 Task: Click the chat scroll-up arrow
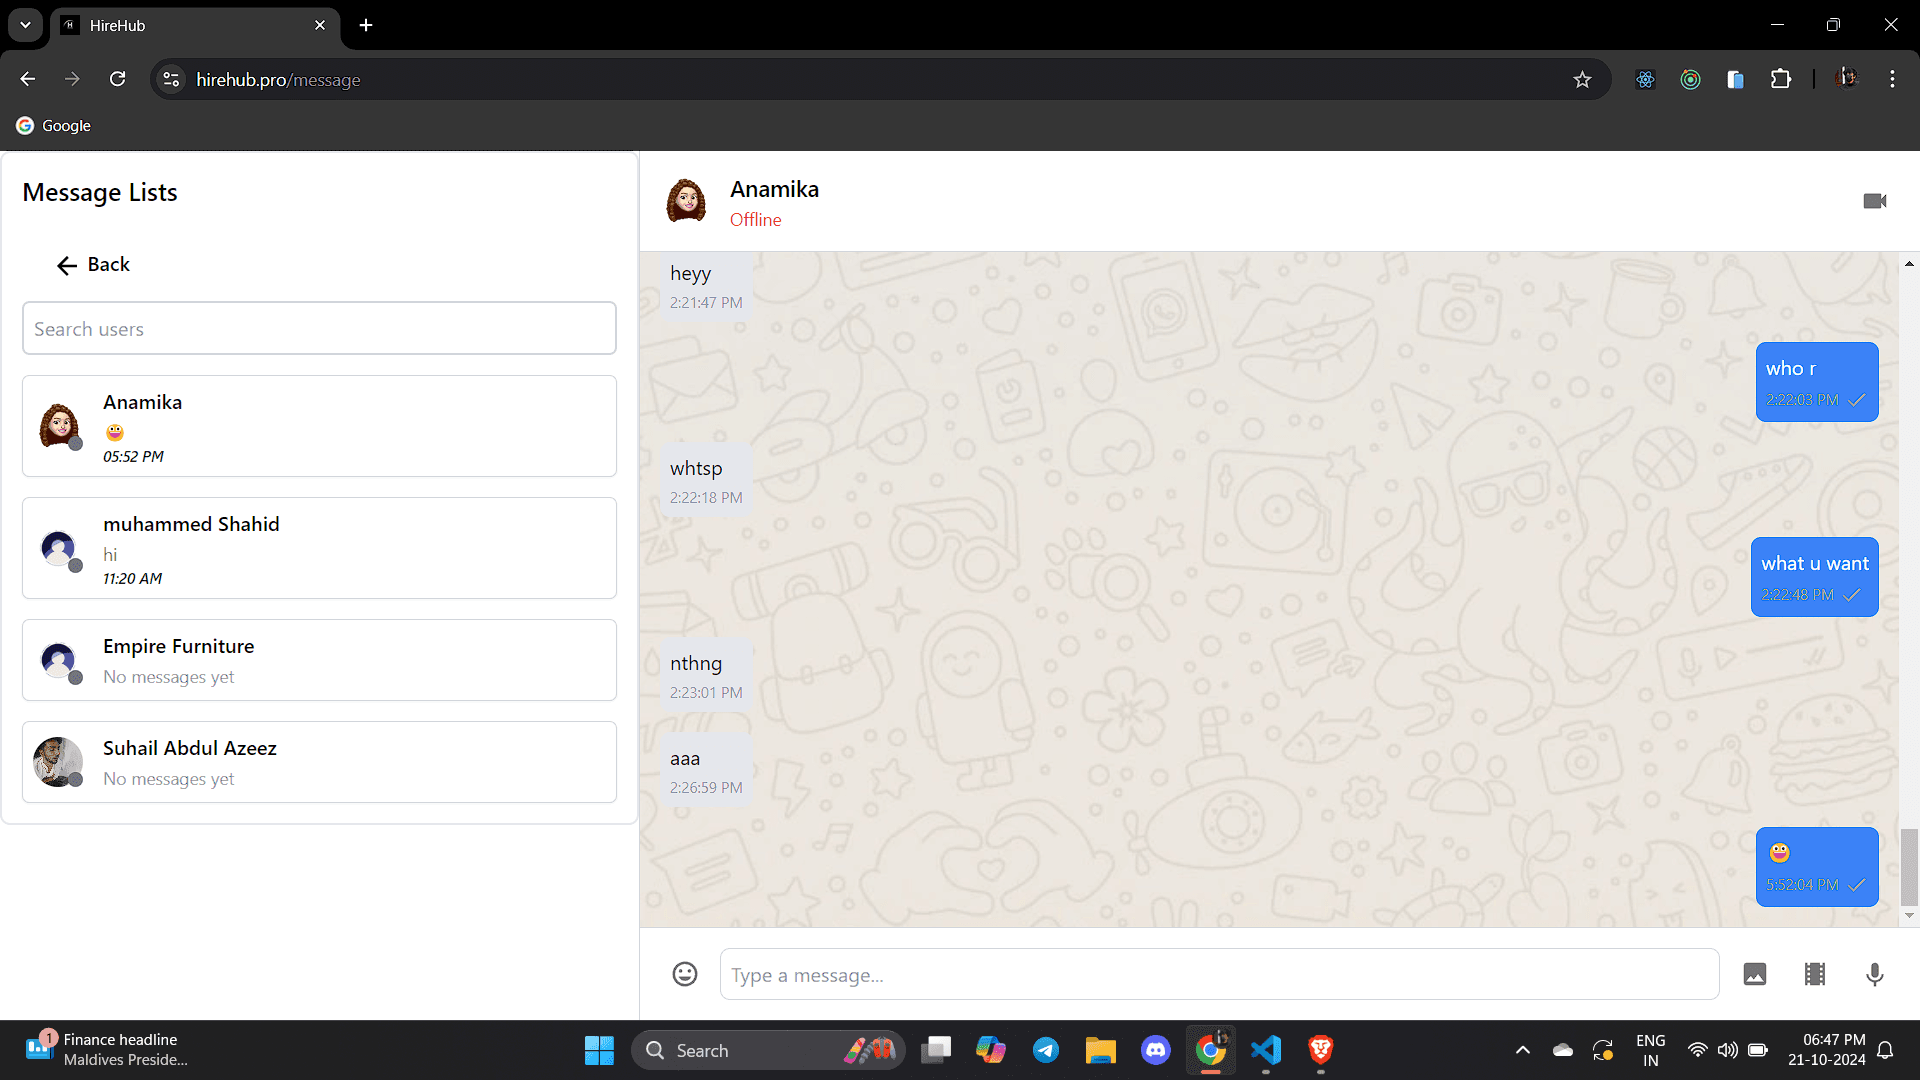1909,264
